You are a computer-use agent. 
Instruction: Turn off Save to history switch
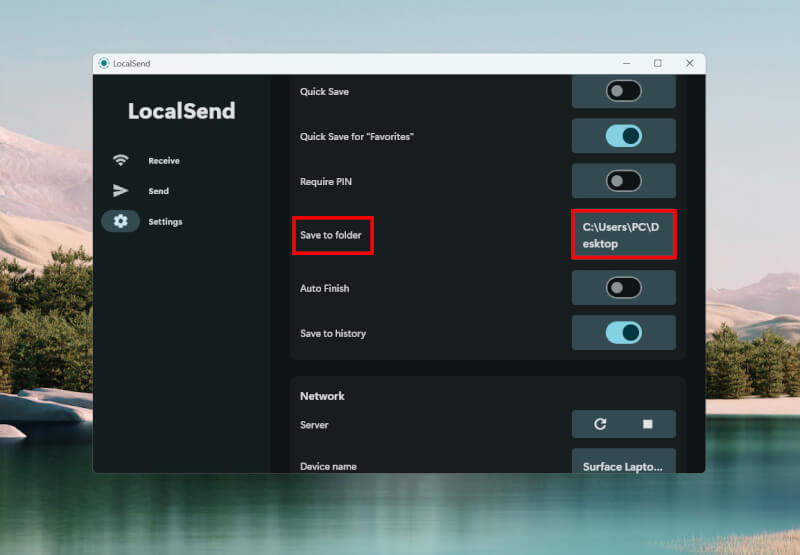click(623, 333)
